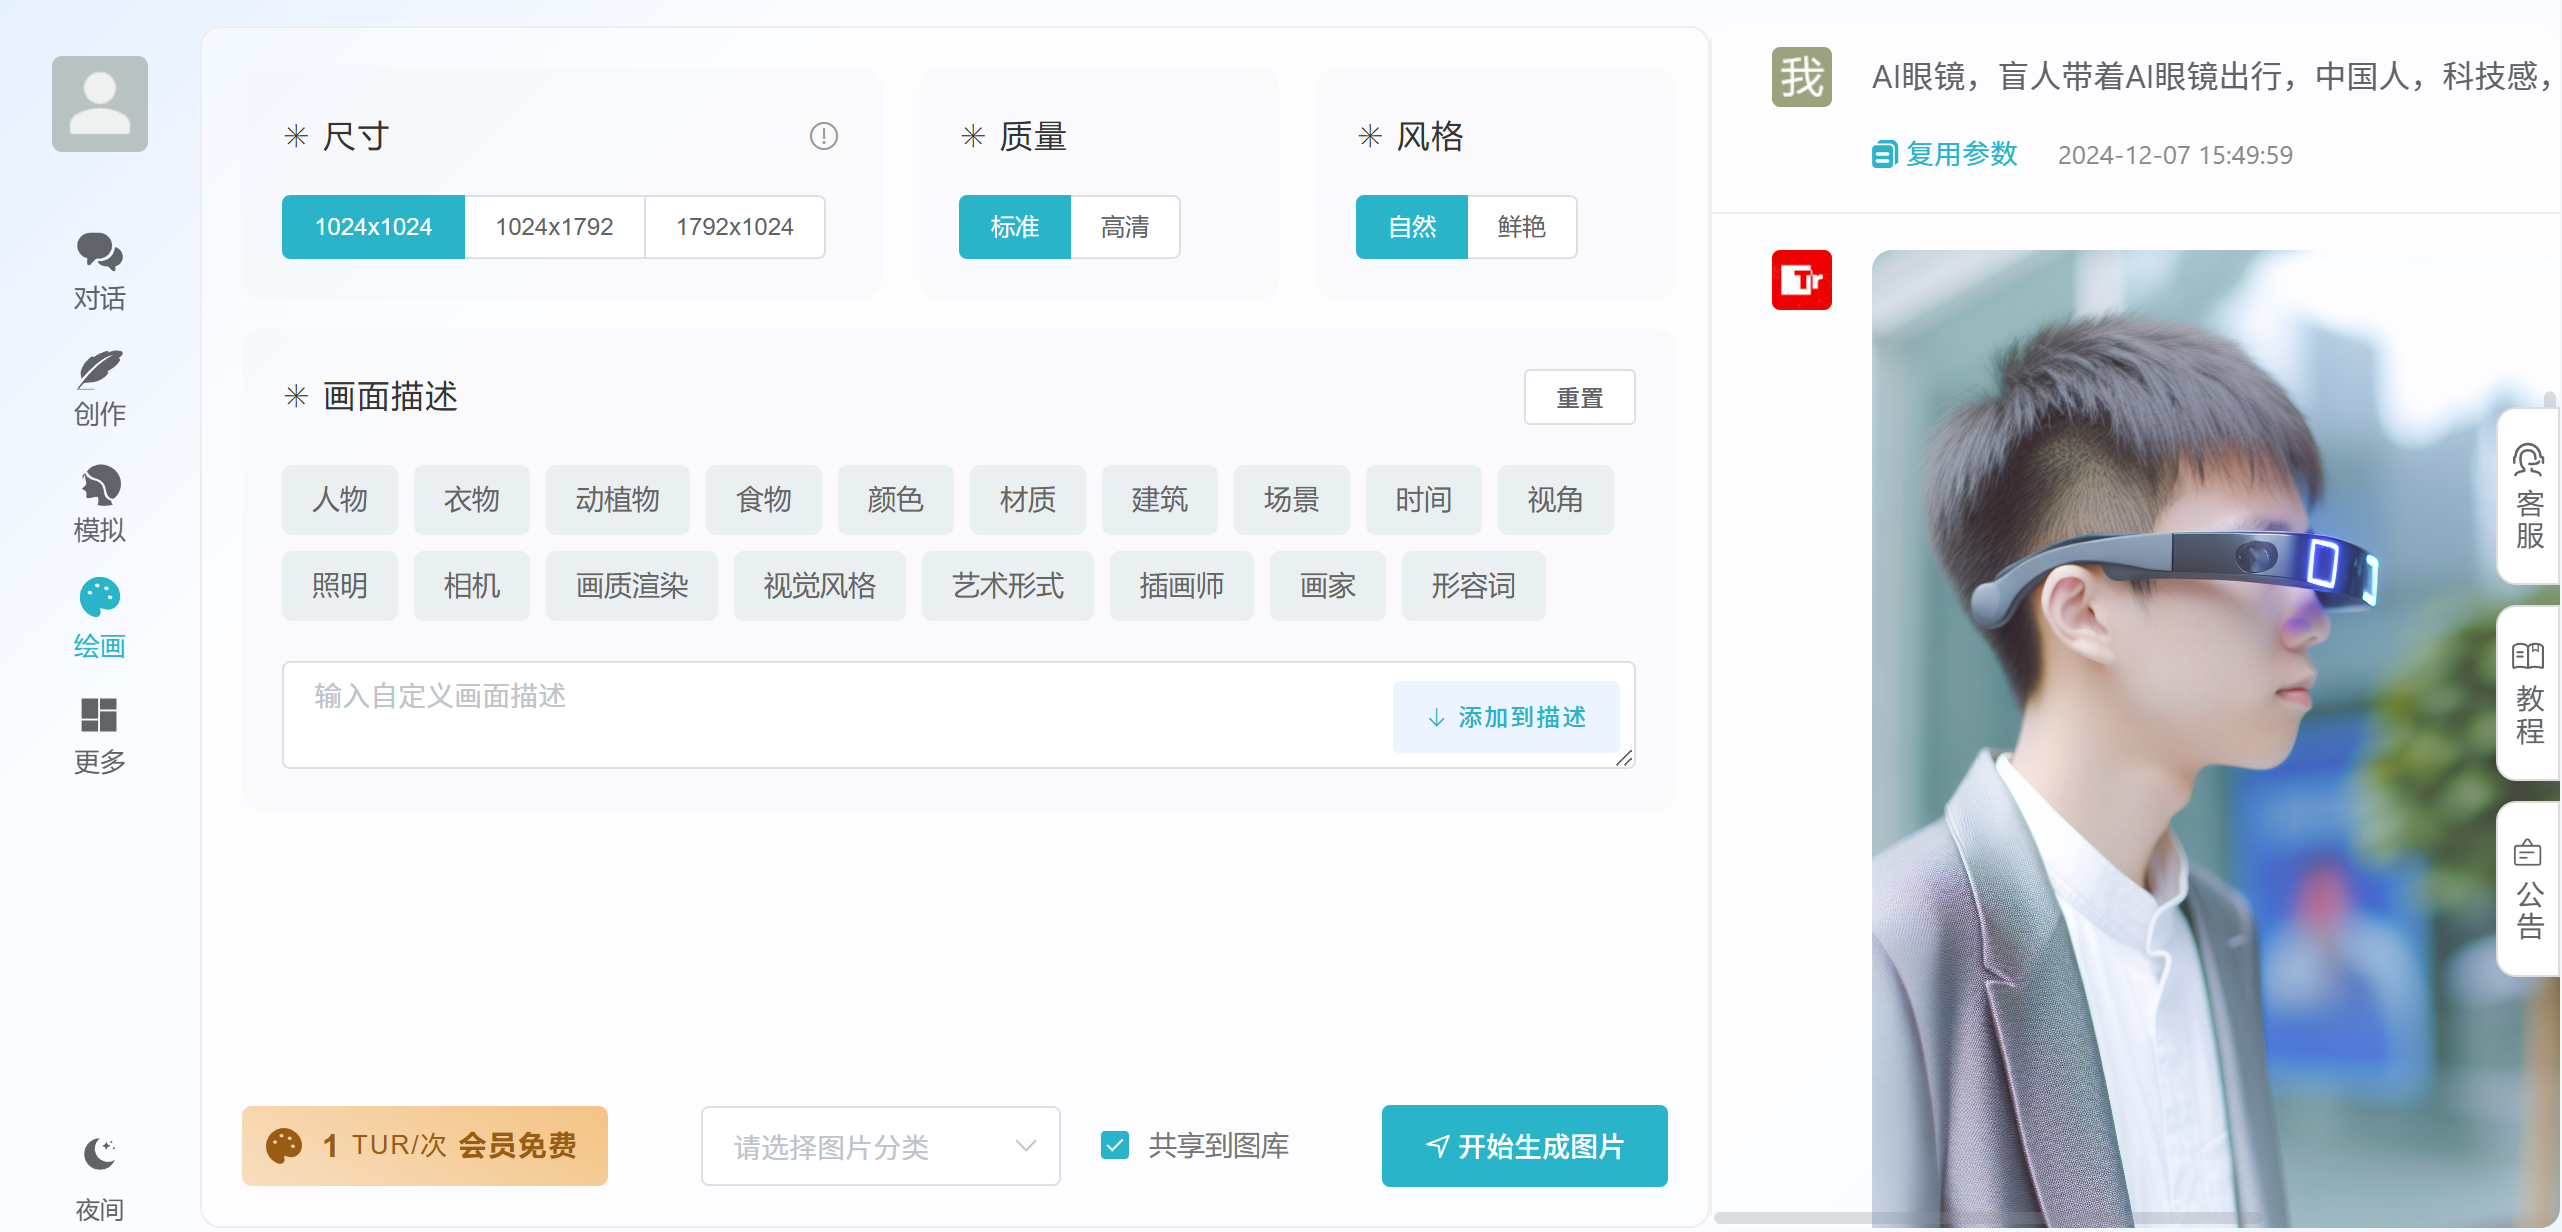Click the 复用参数 link
This screenshot has height=1232, width=2562.
tap(1945, 155)
